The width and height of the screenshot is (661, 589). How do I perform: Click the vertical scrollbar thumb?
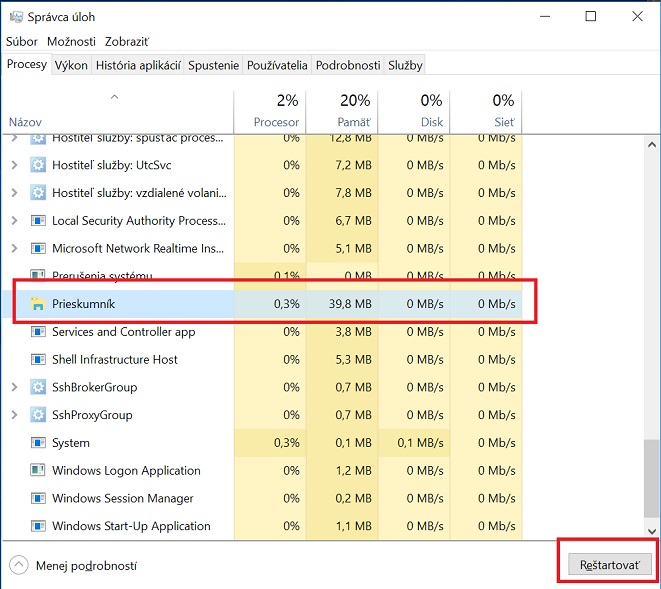[x=652, y=479]
